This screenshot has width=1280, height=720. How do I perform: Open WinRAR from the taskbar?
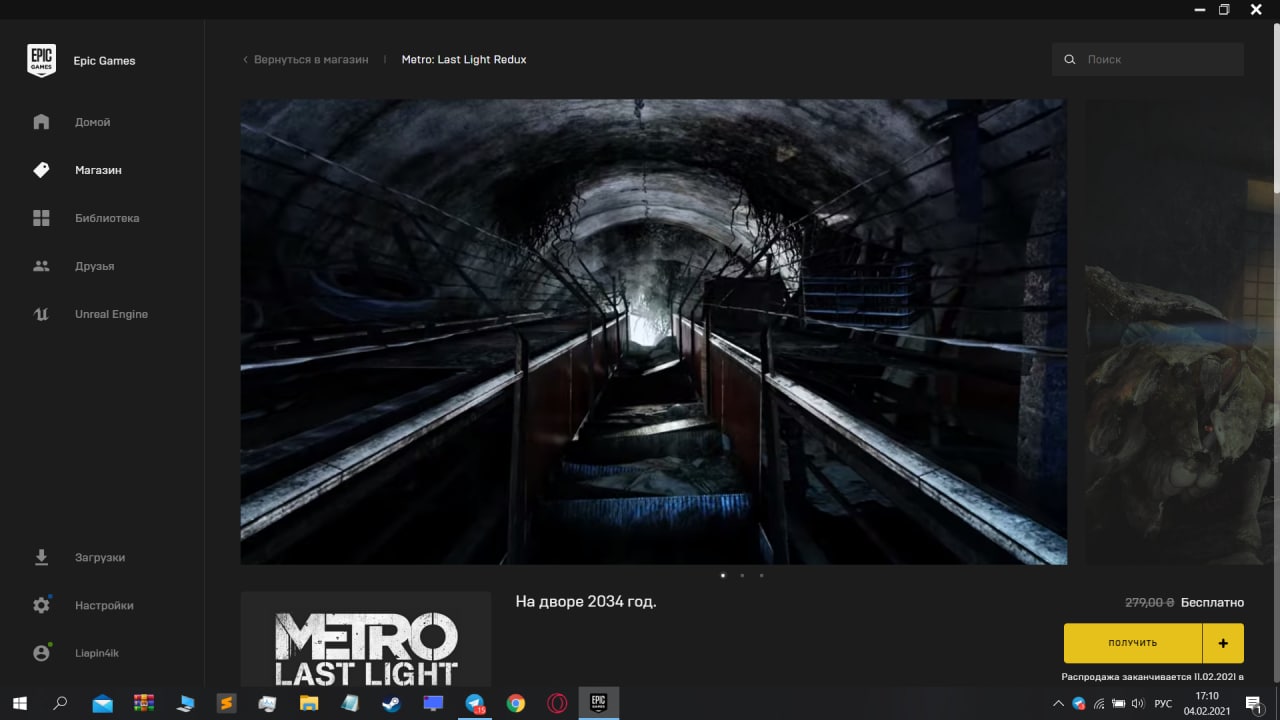pos(144,703)
